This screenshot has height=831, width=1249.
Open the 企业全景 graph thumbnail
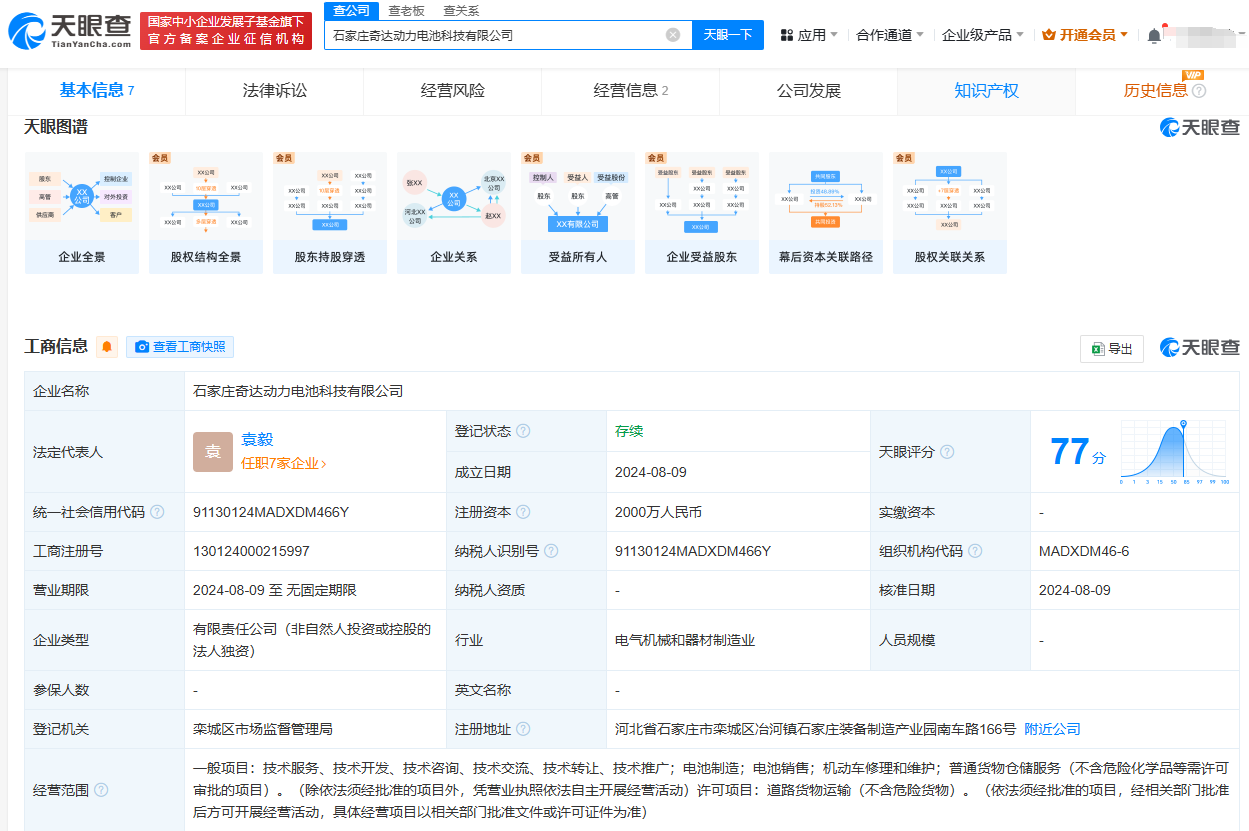point(82,213)
